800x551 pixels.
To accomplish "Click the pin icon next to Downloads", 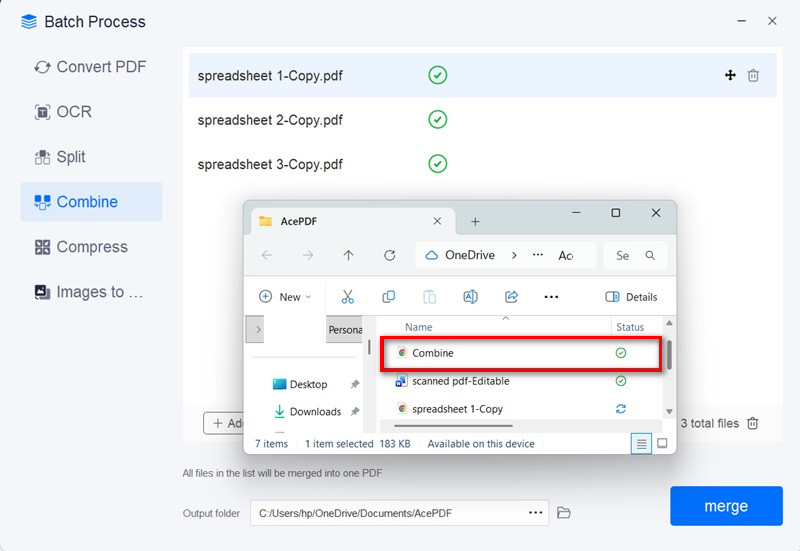I will point(355,411).
